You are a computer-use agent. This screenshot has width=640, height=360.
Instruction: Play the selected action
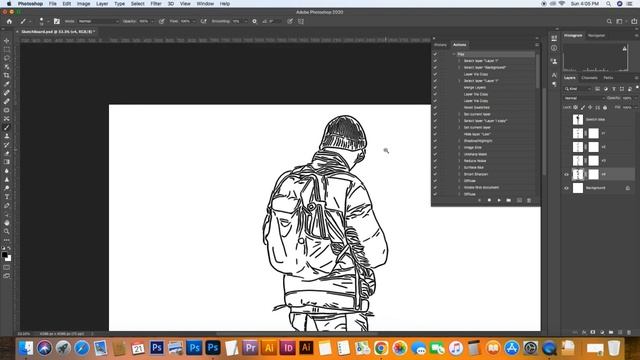[x=499, y=200]
